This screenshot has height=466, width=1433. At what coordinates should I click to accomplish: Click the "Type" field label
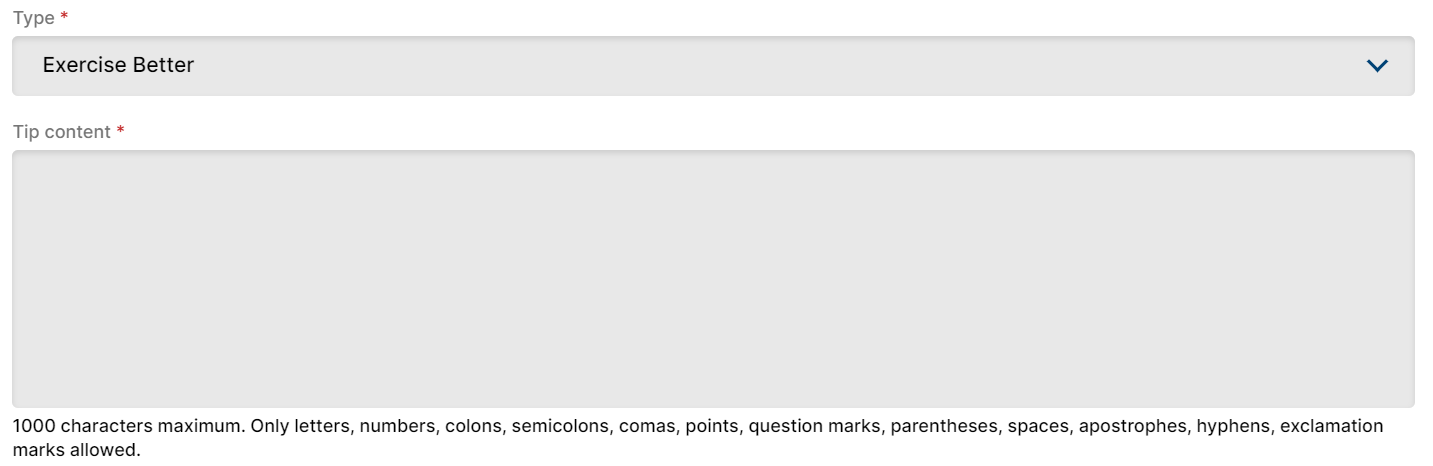click(x=33, y=18)
